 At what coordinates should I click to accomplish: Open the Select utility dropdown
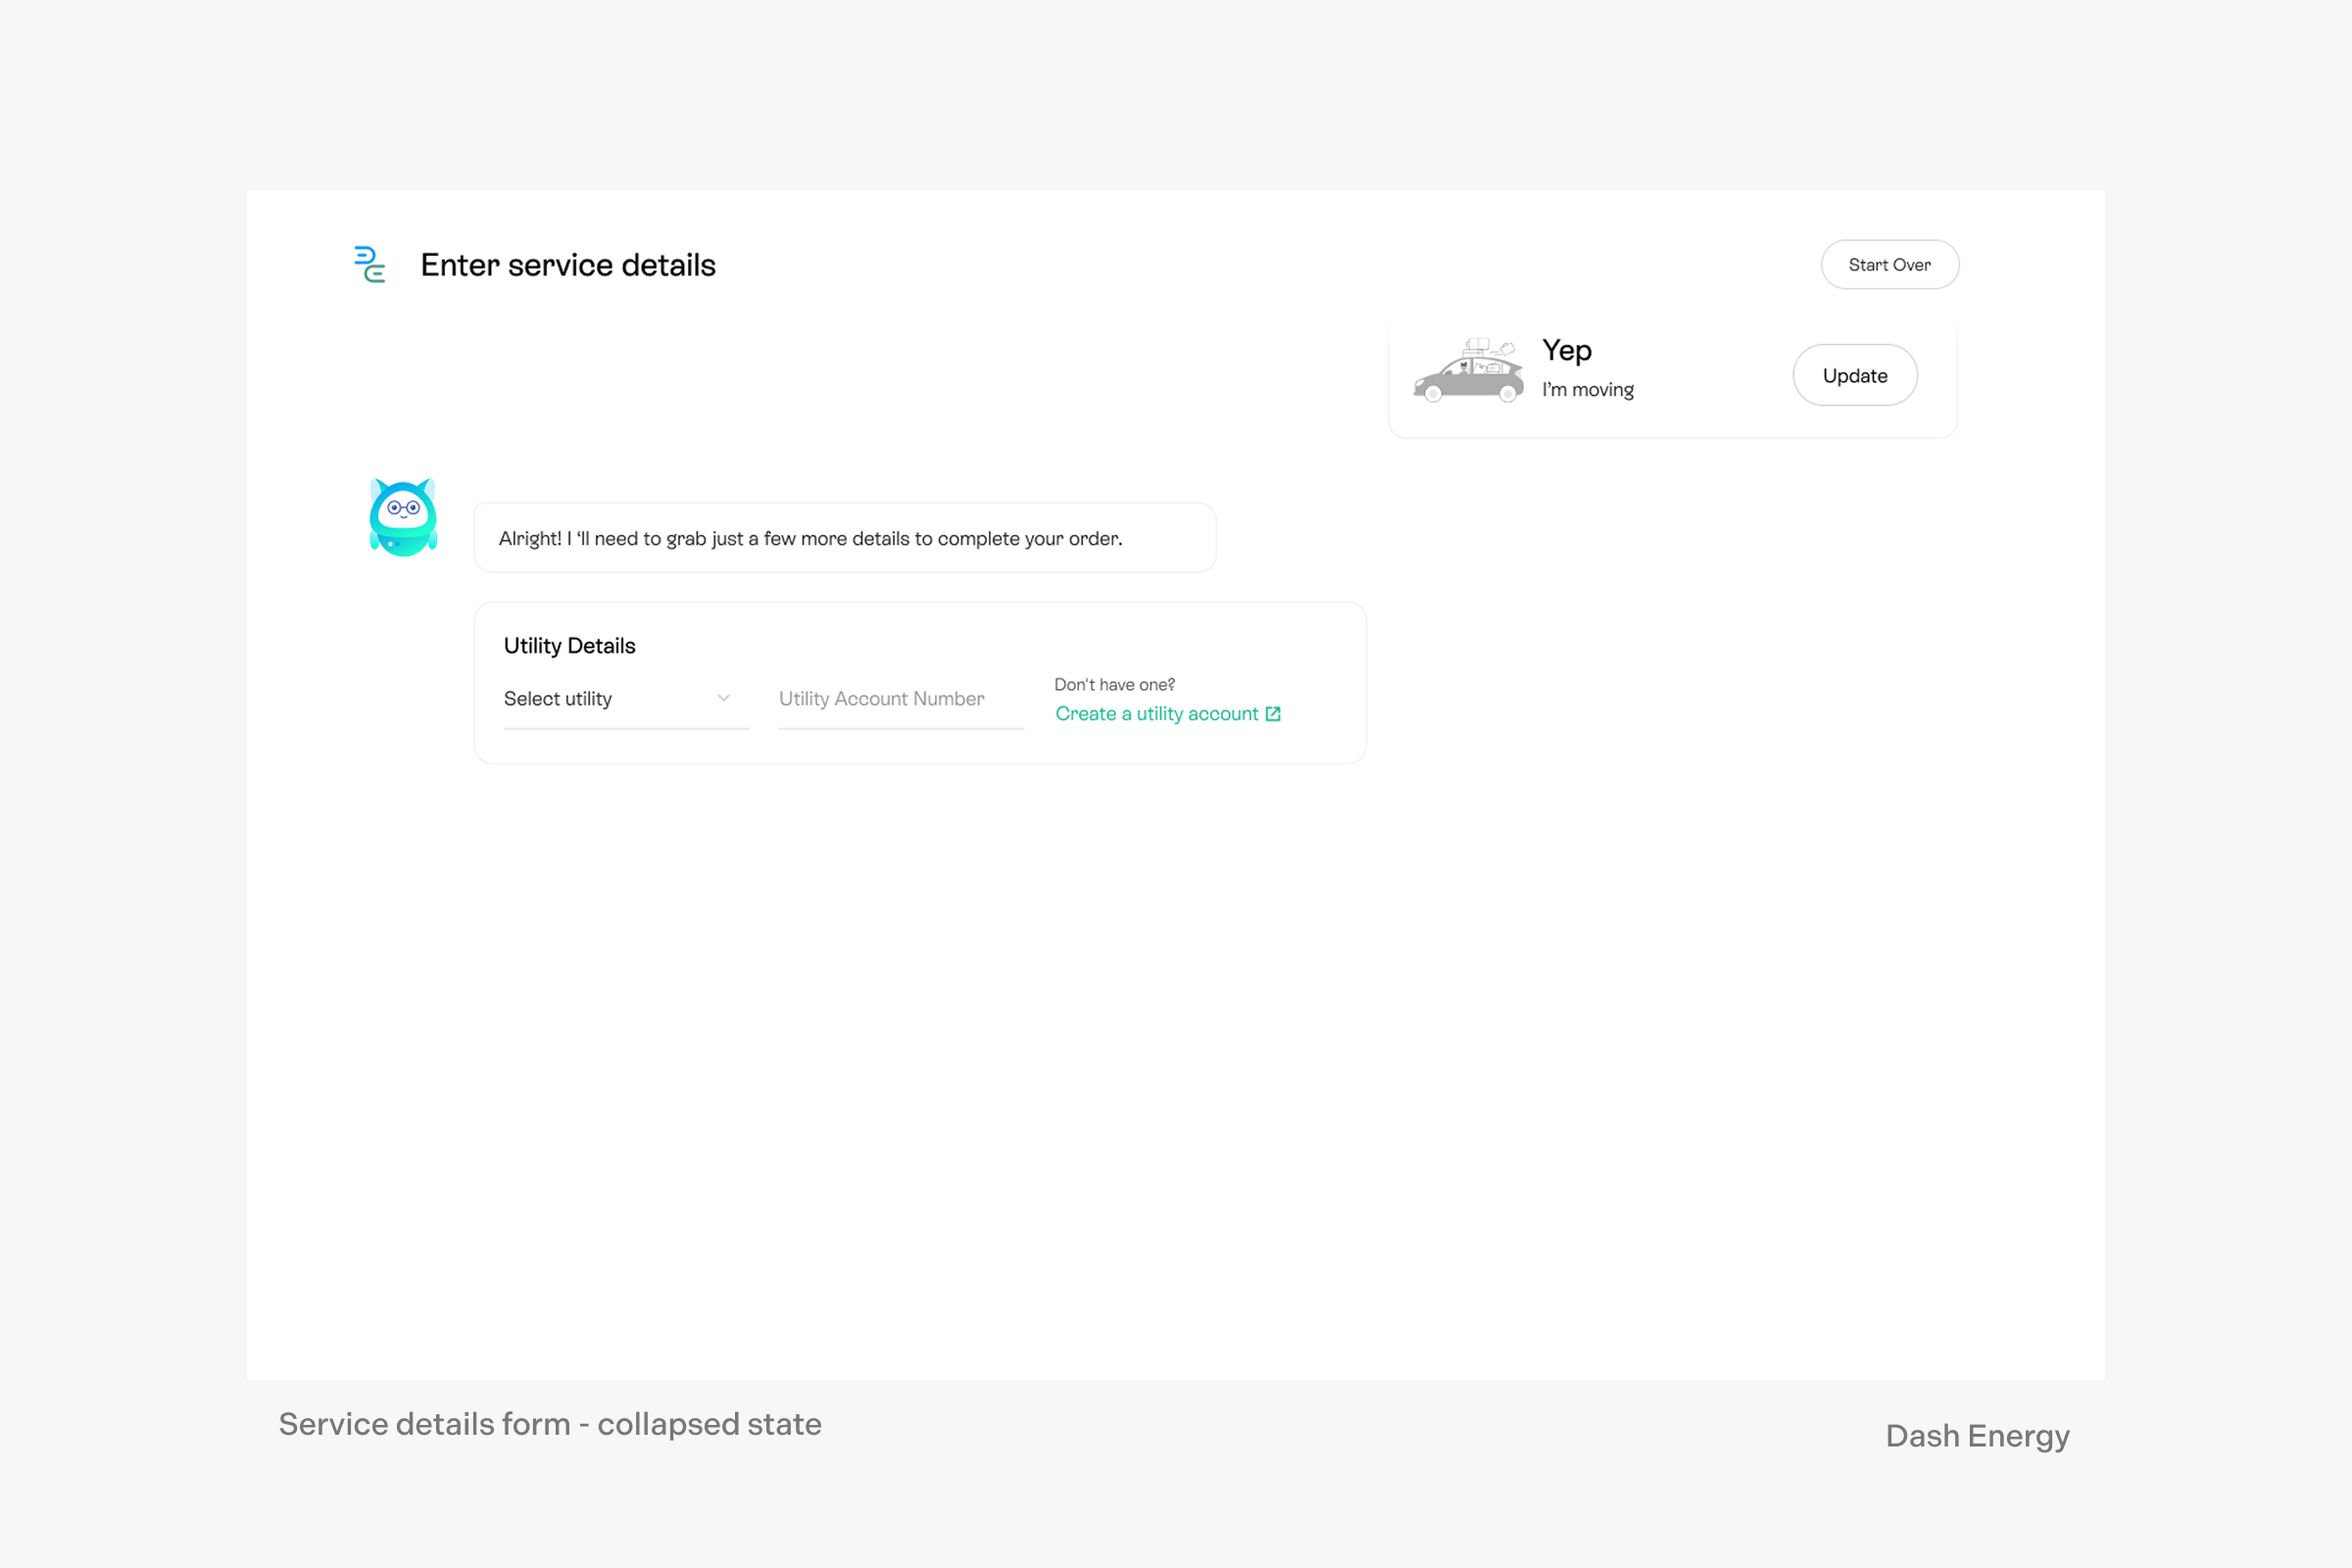pyautogui.click(x=624, y=699)
